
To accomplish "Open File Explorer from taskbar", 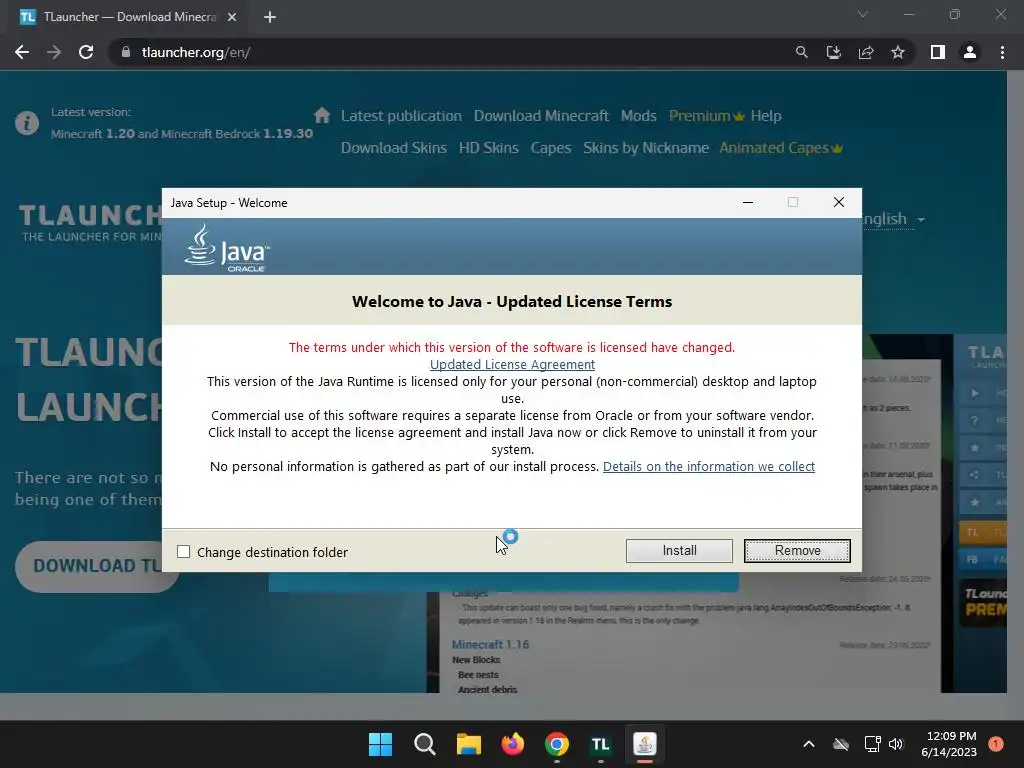I will pos(468,744).
